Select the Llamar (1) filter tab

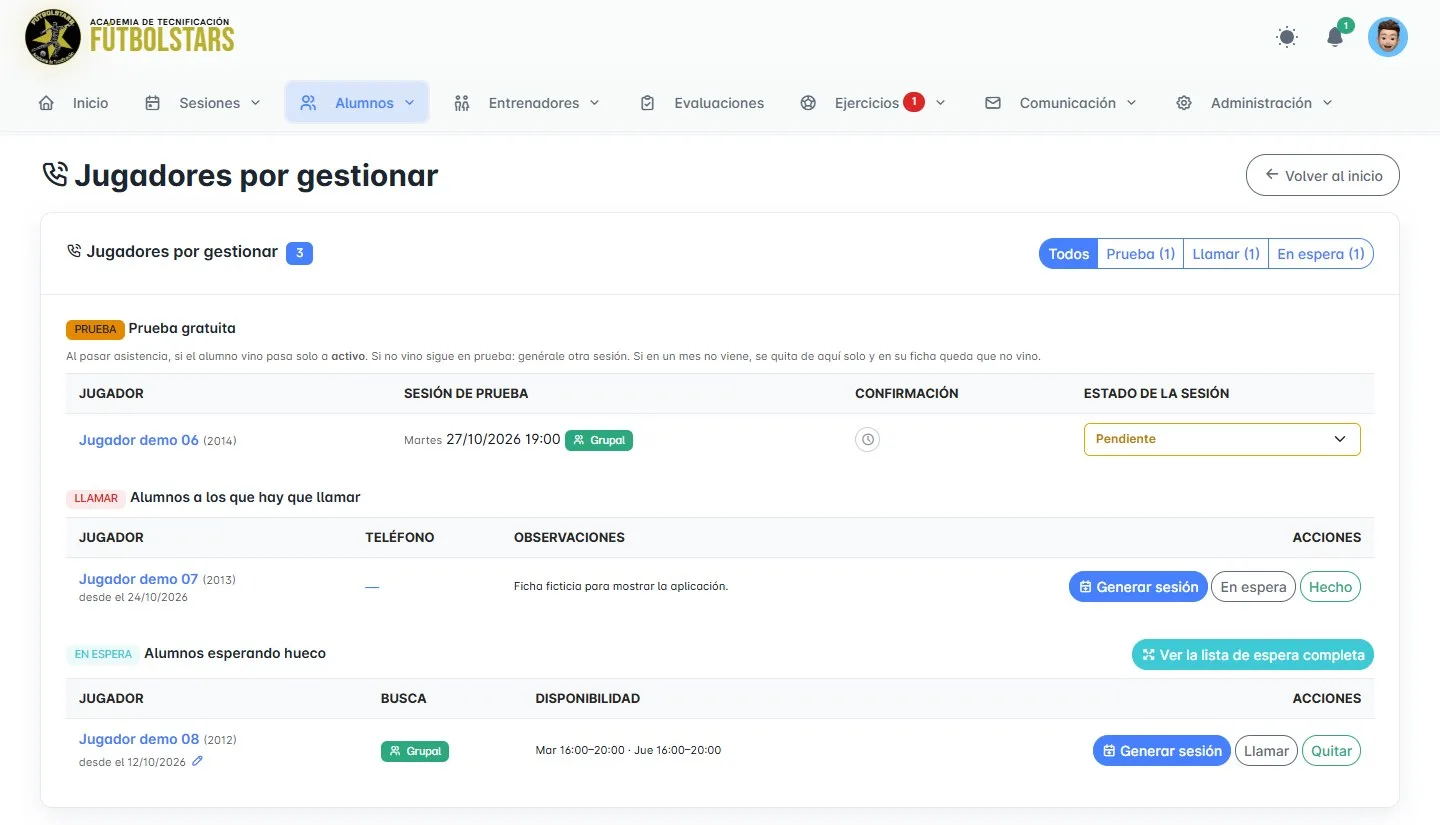point(1226,254)
